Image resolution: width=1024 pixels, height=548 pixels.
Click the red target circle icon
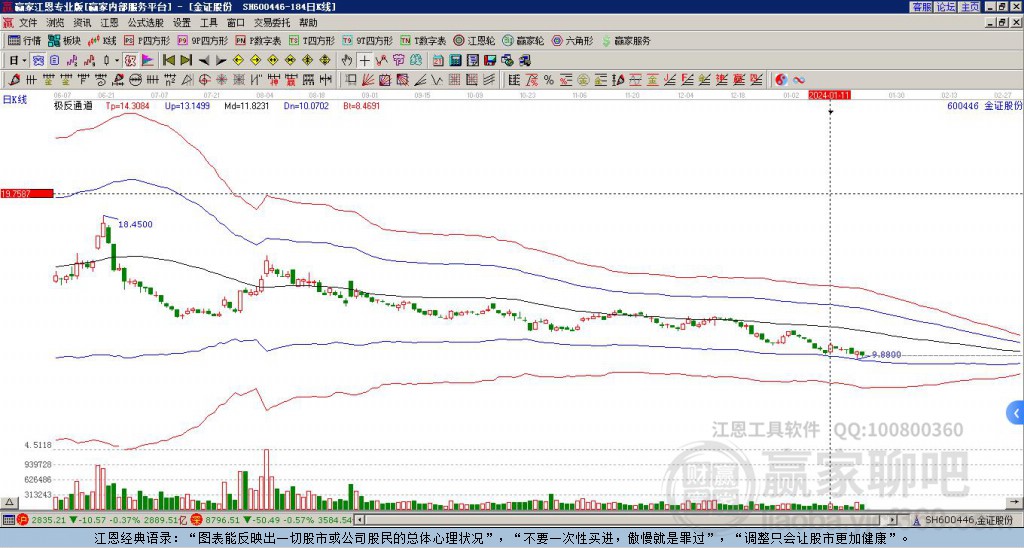(204, 80)
